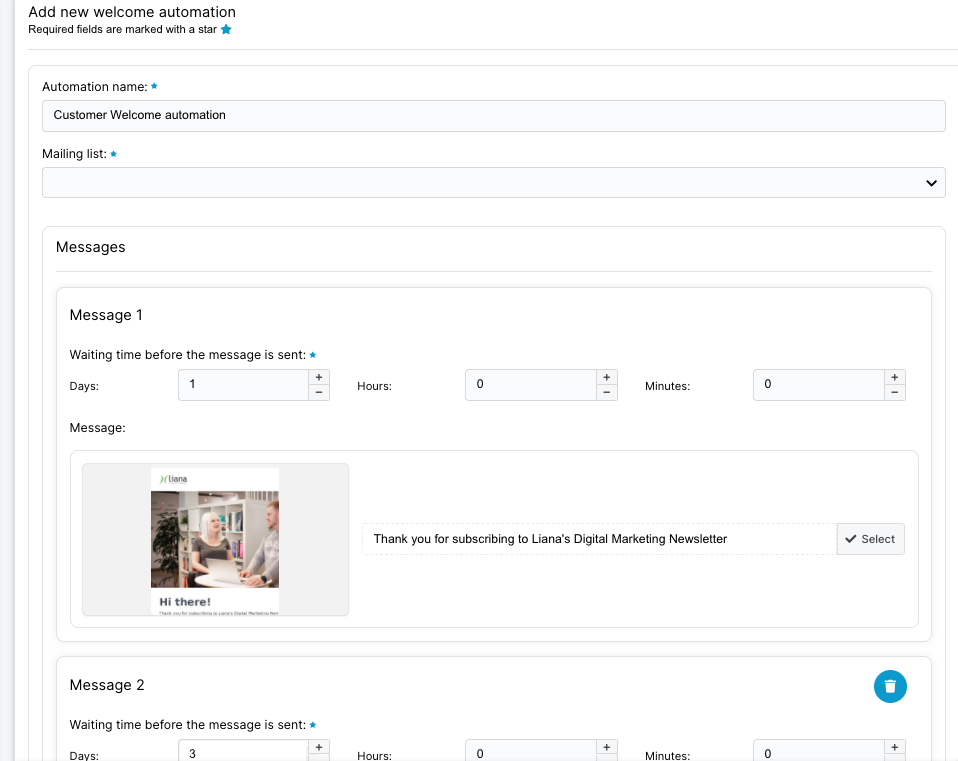Viewport: 958px width, 761px height.
Task: Click the 'Required fields are marked' note
Action: click(122, 29)
